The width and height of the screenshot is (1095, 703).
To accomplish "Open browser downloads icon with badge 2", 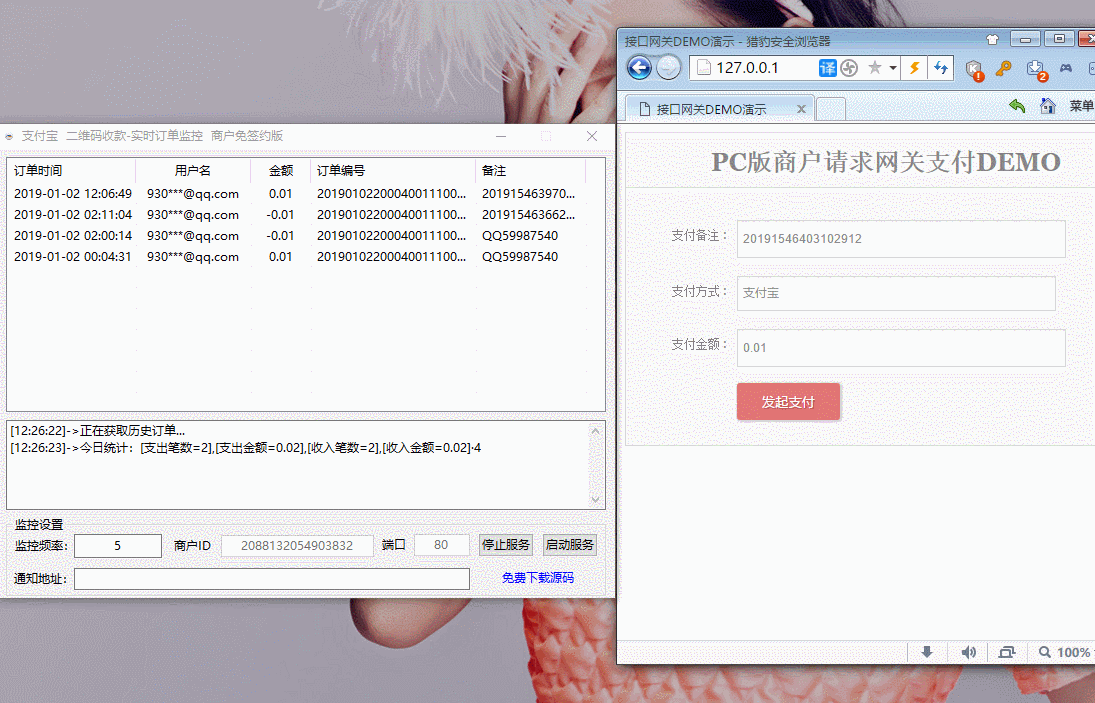I will click(1036, 70).
